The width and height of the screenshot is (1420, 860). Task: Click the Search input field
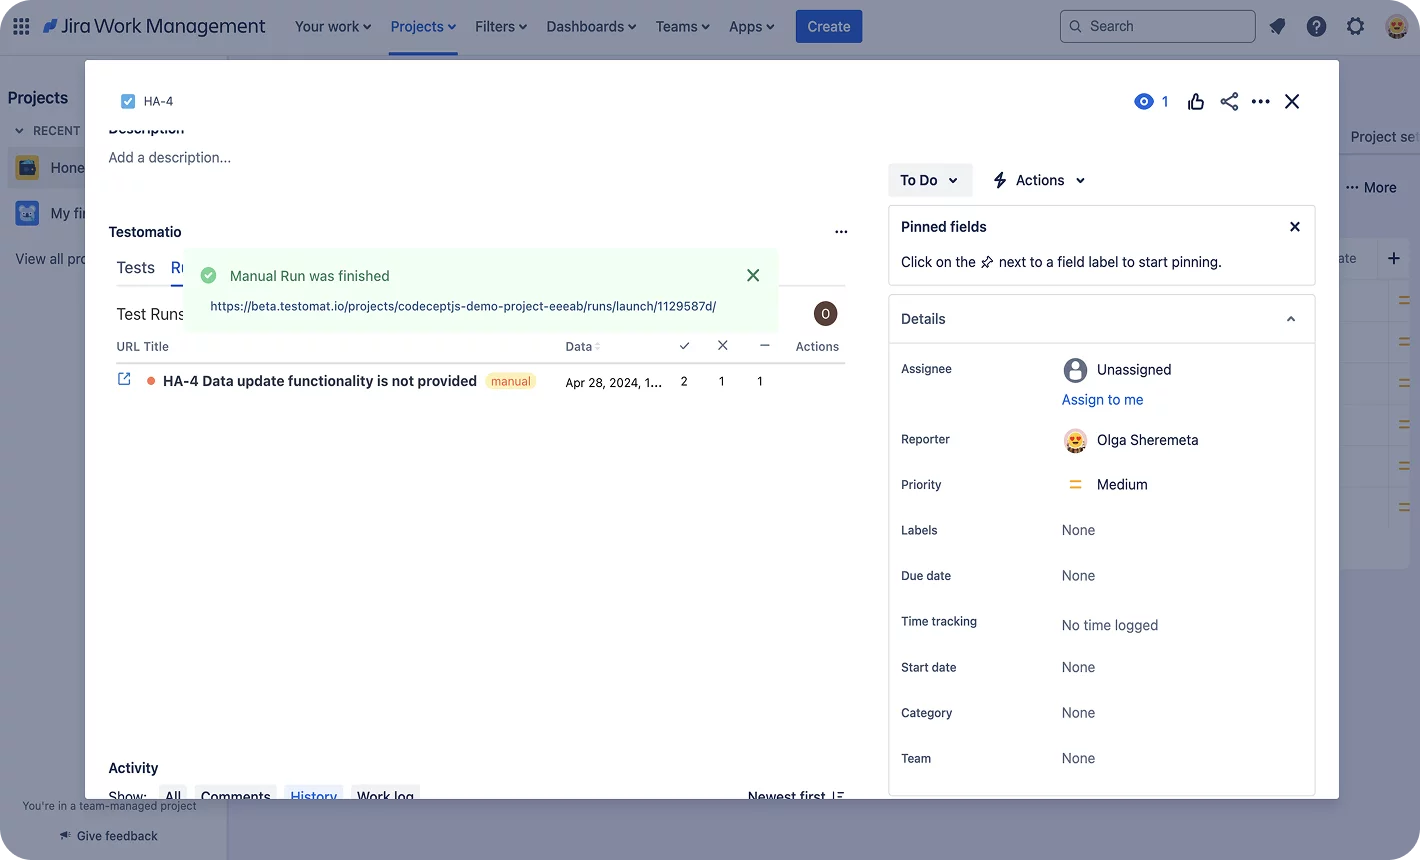1157,27
